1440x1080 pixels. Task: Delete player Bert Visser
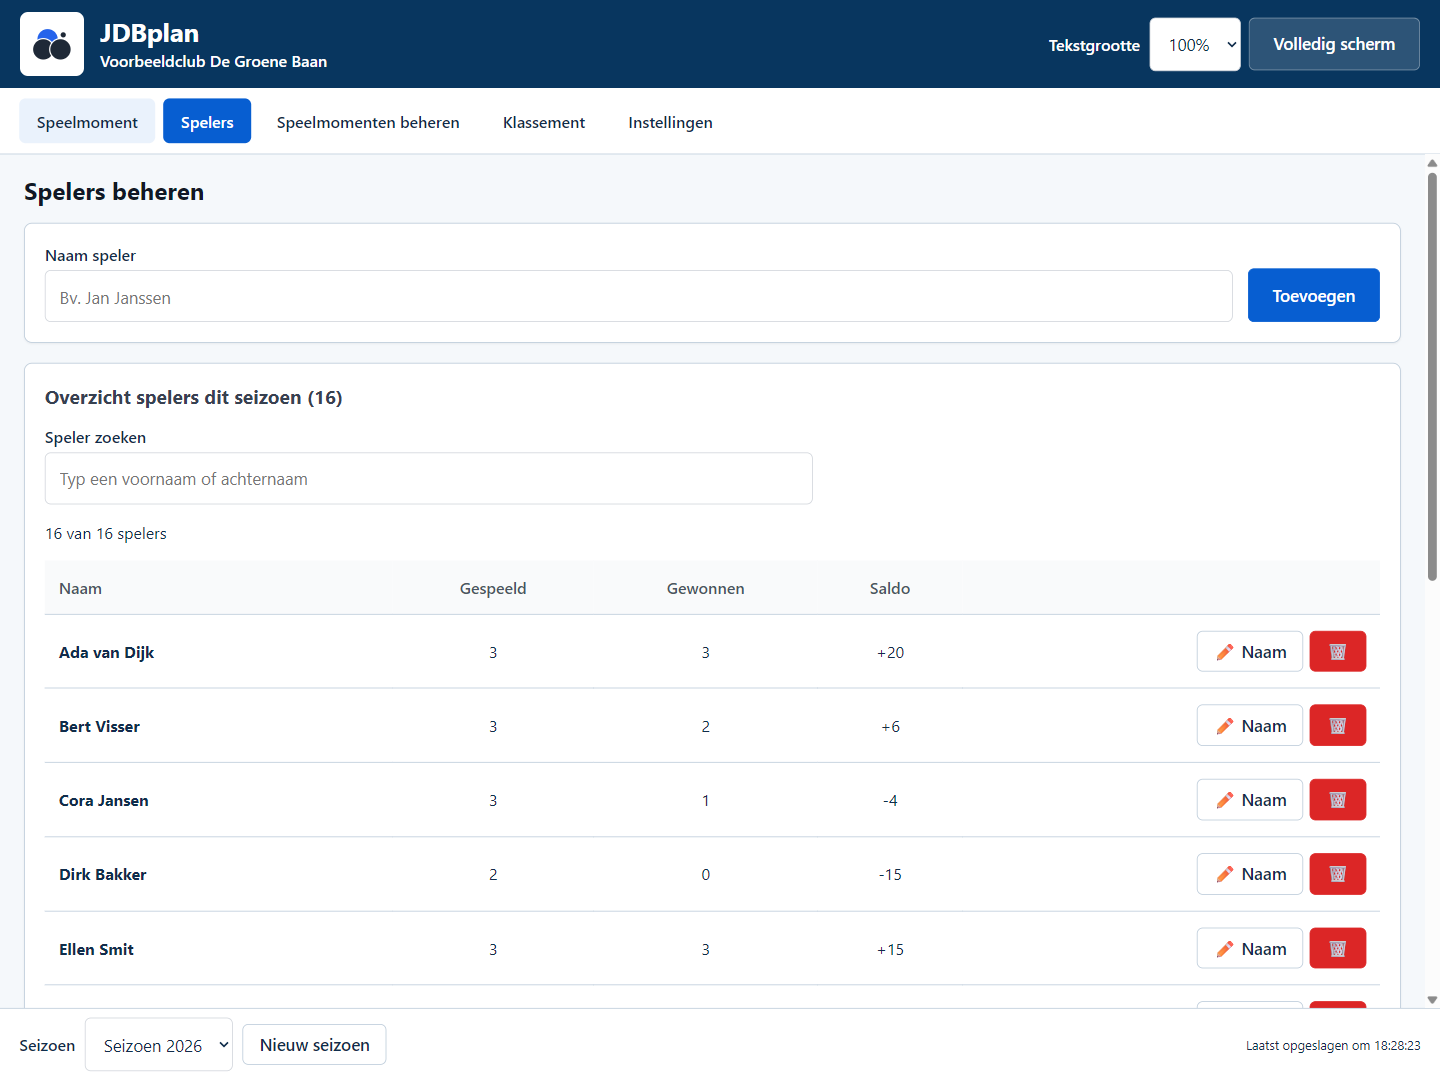click(x=1338, y=726)
